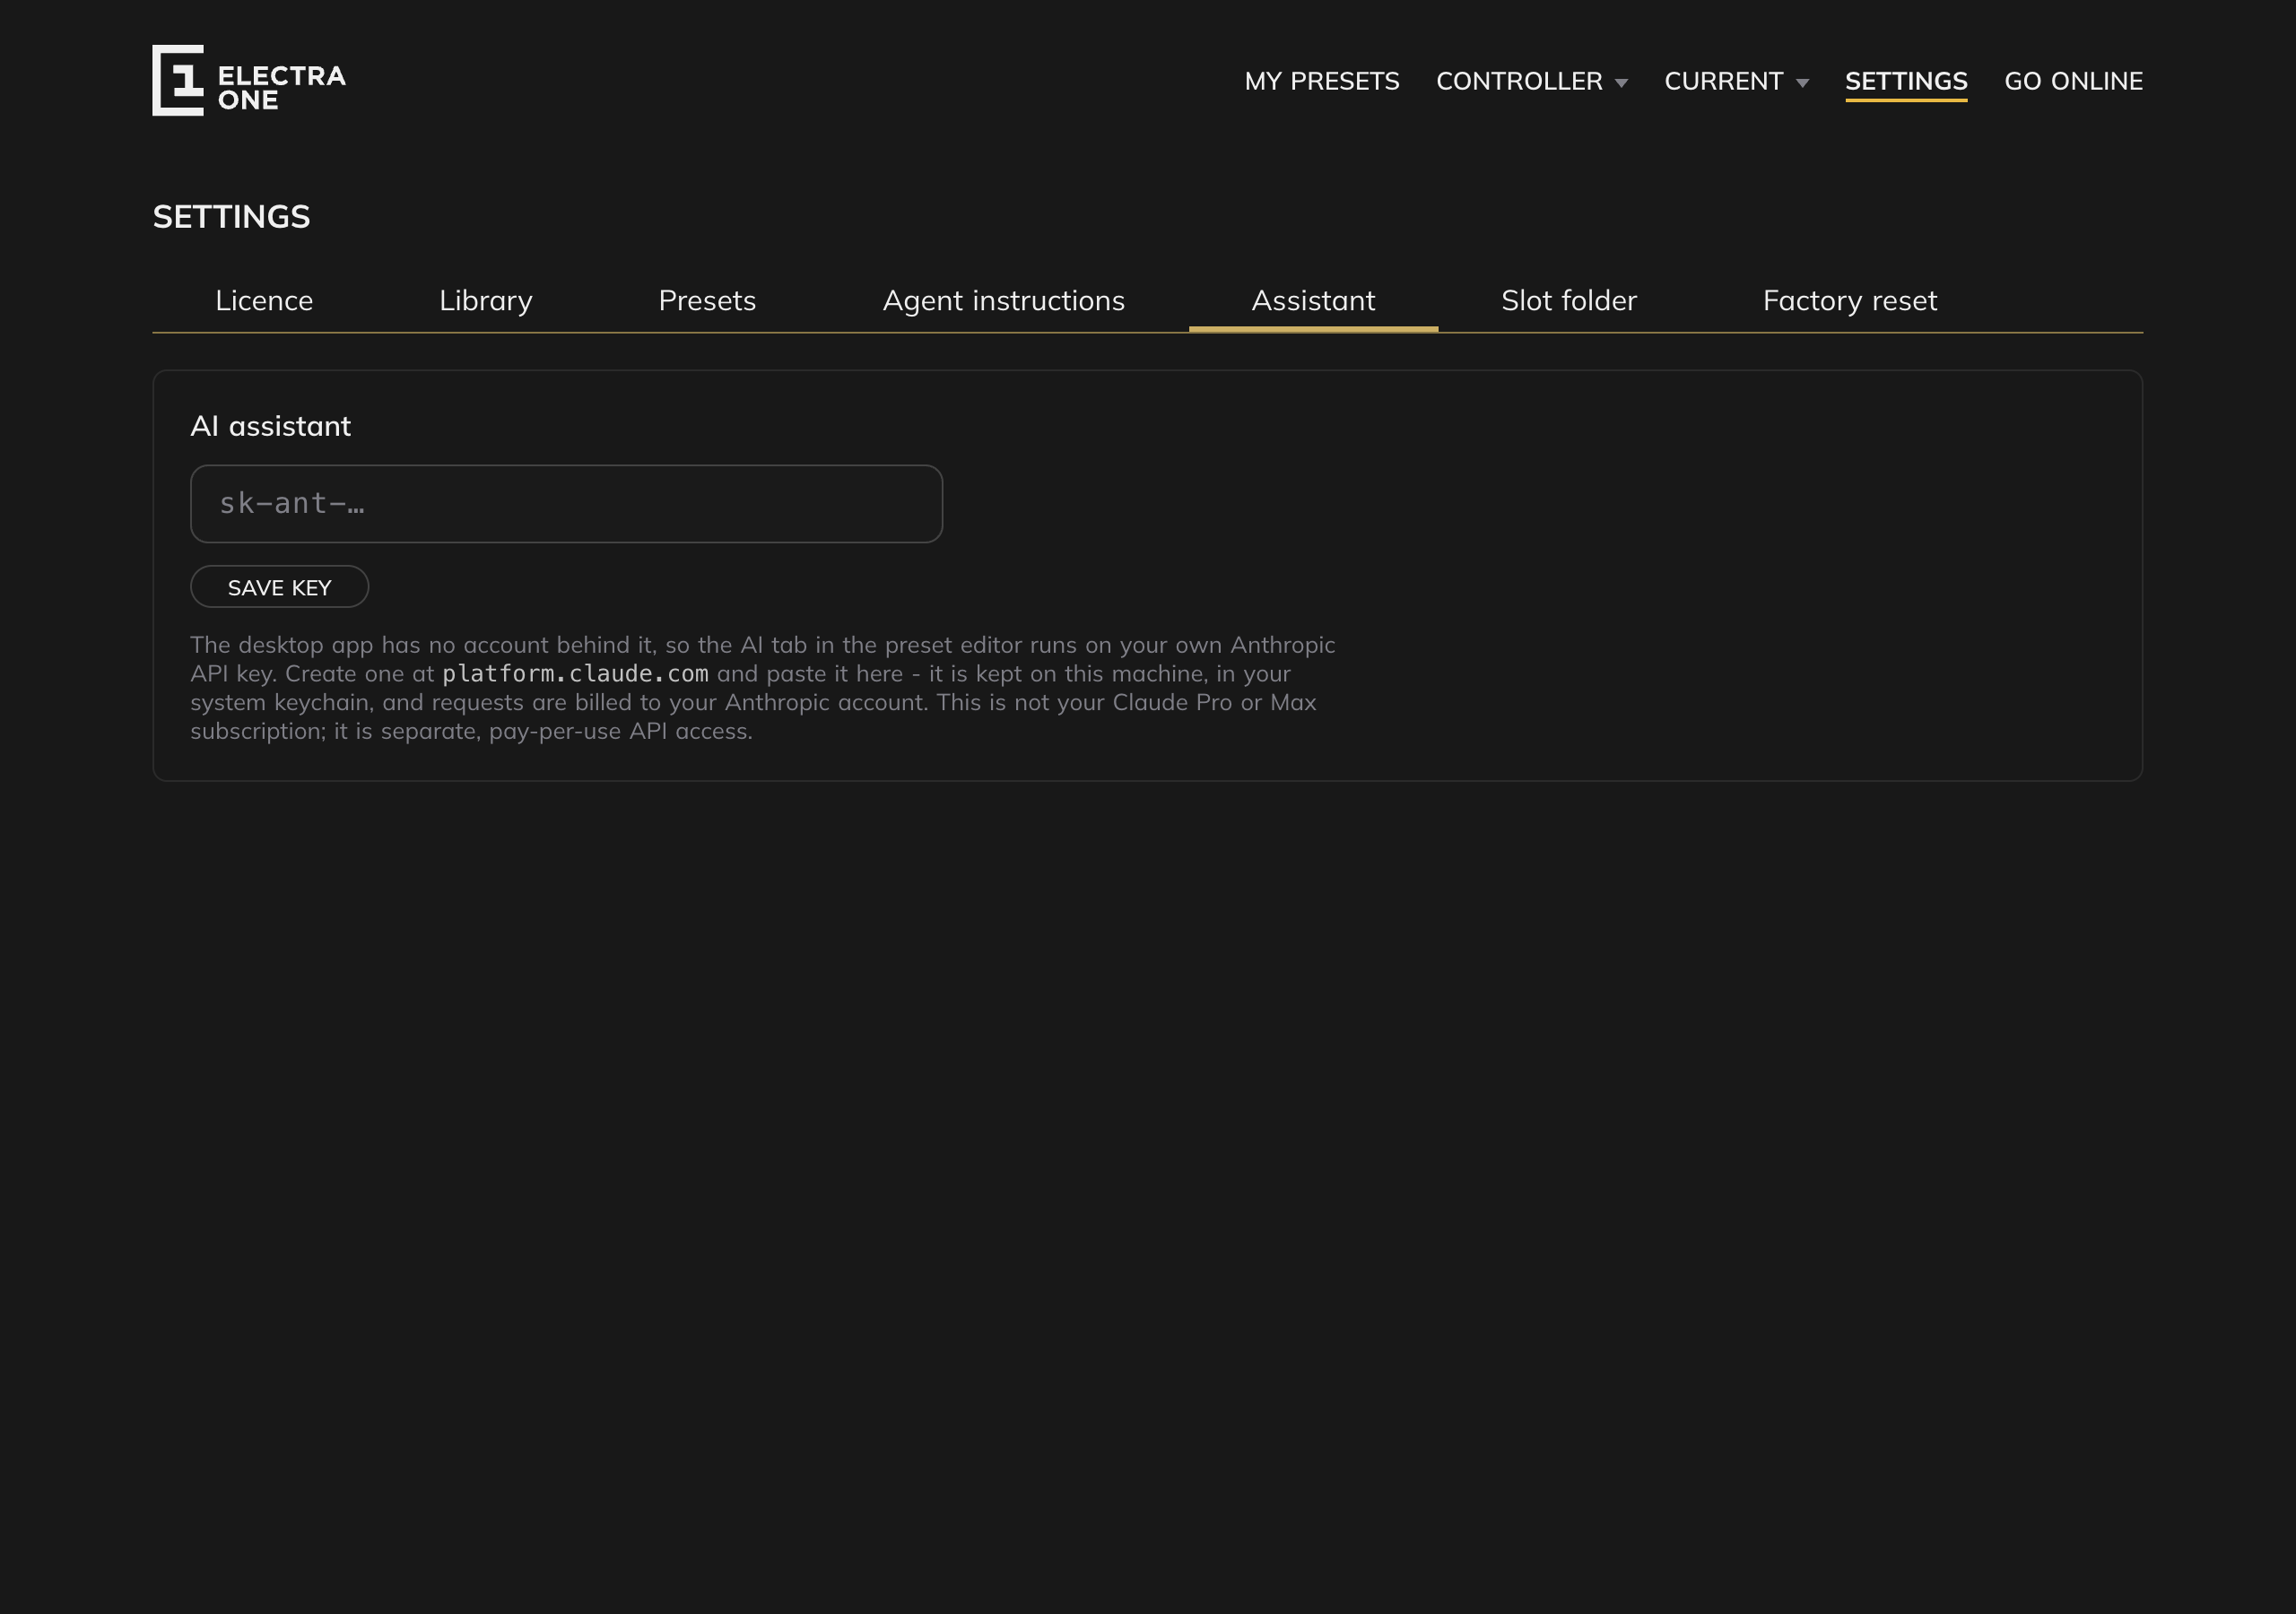Switch to the Library tab
2296x1614 pixels.
tap(486, 300)
